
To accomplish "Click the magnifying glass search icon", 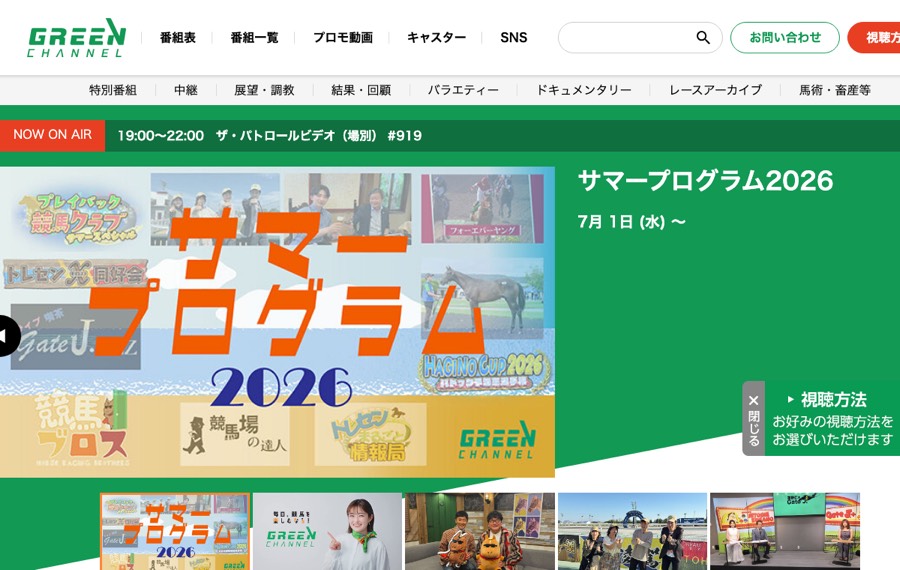I will [x=703, y=37].
